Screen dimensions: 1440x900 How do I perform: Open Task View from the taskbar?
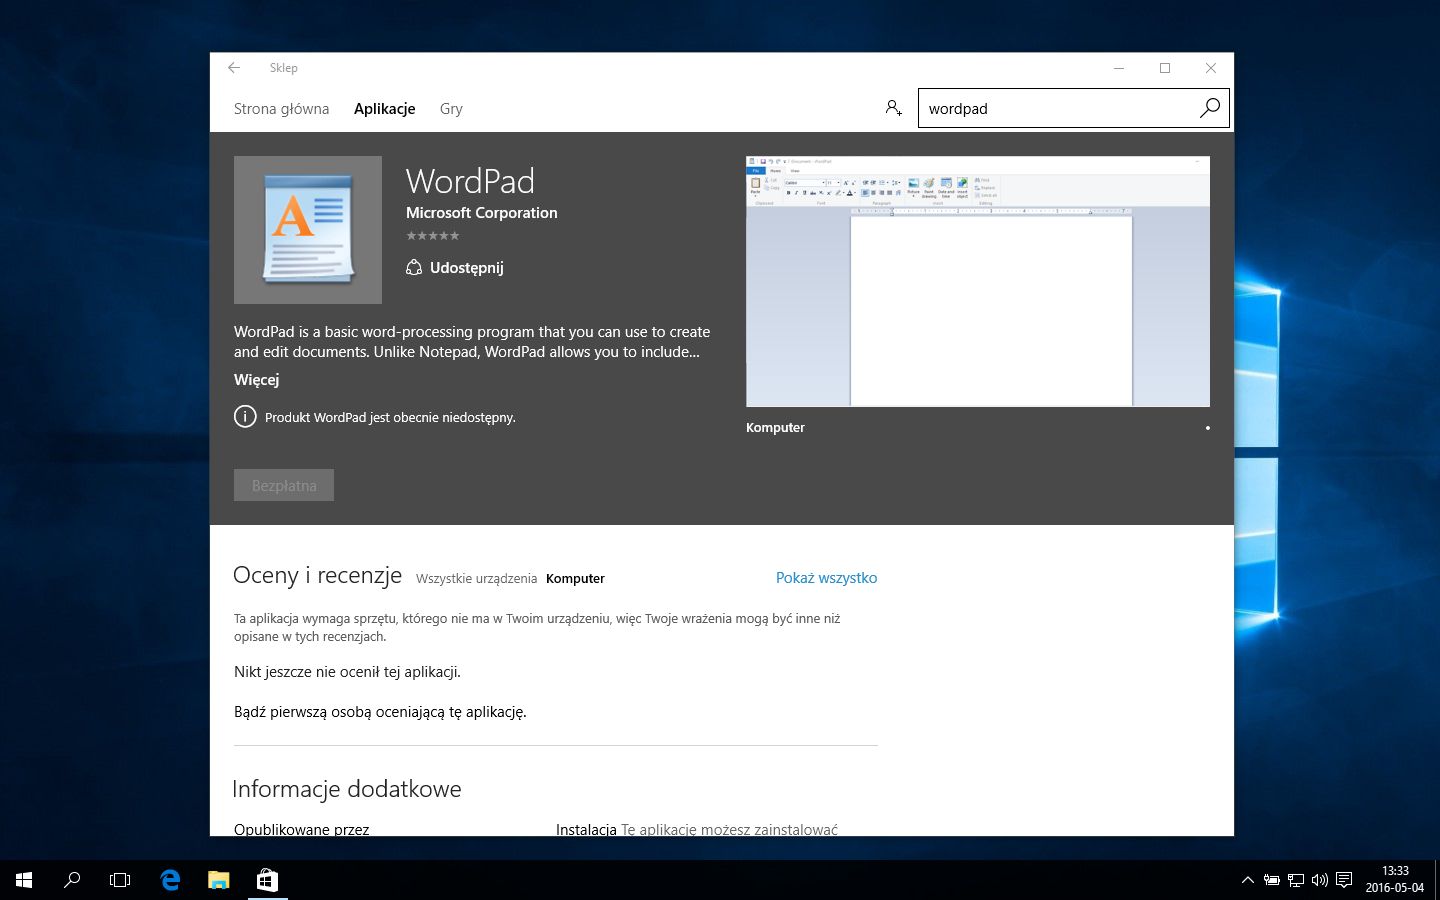(120, 880)
